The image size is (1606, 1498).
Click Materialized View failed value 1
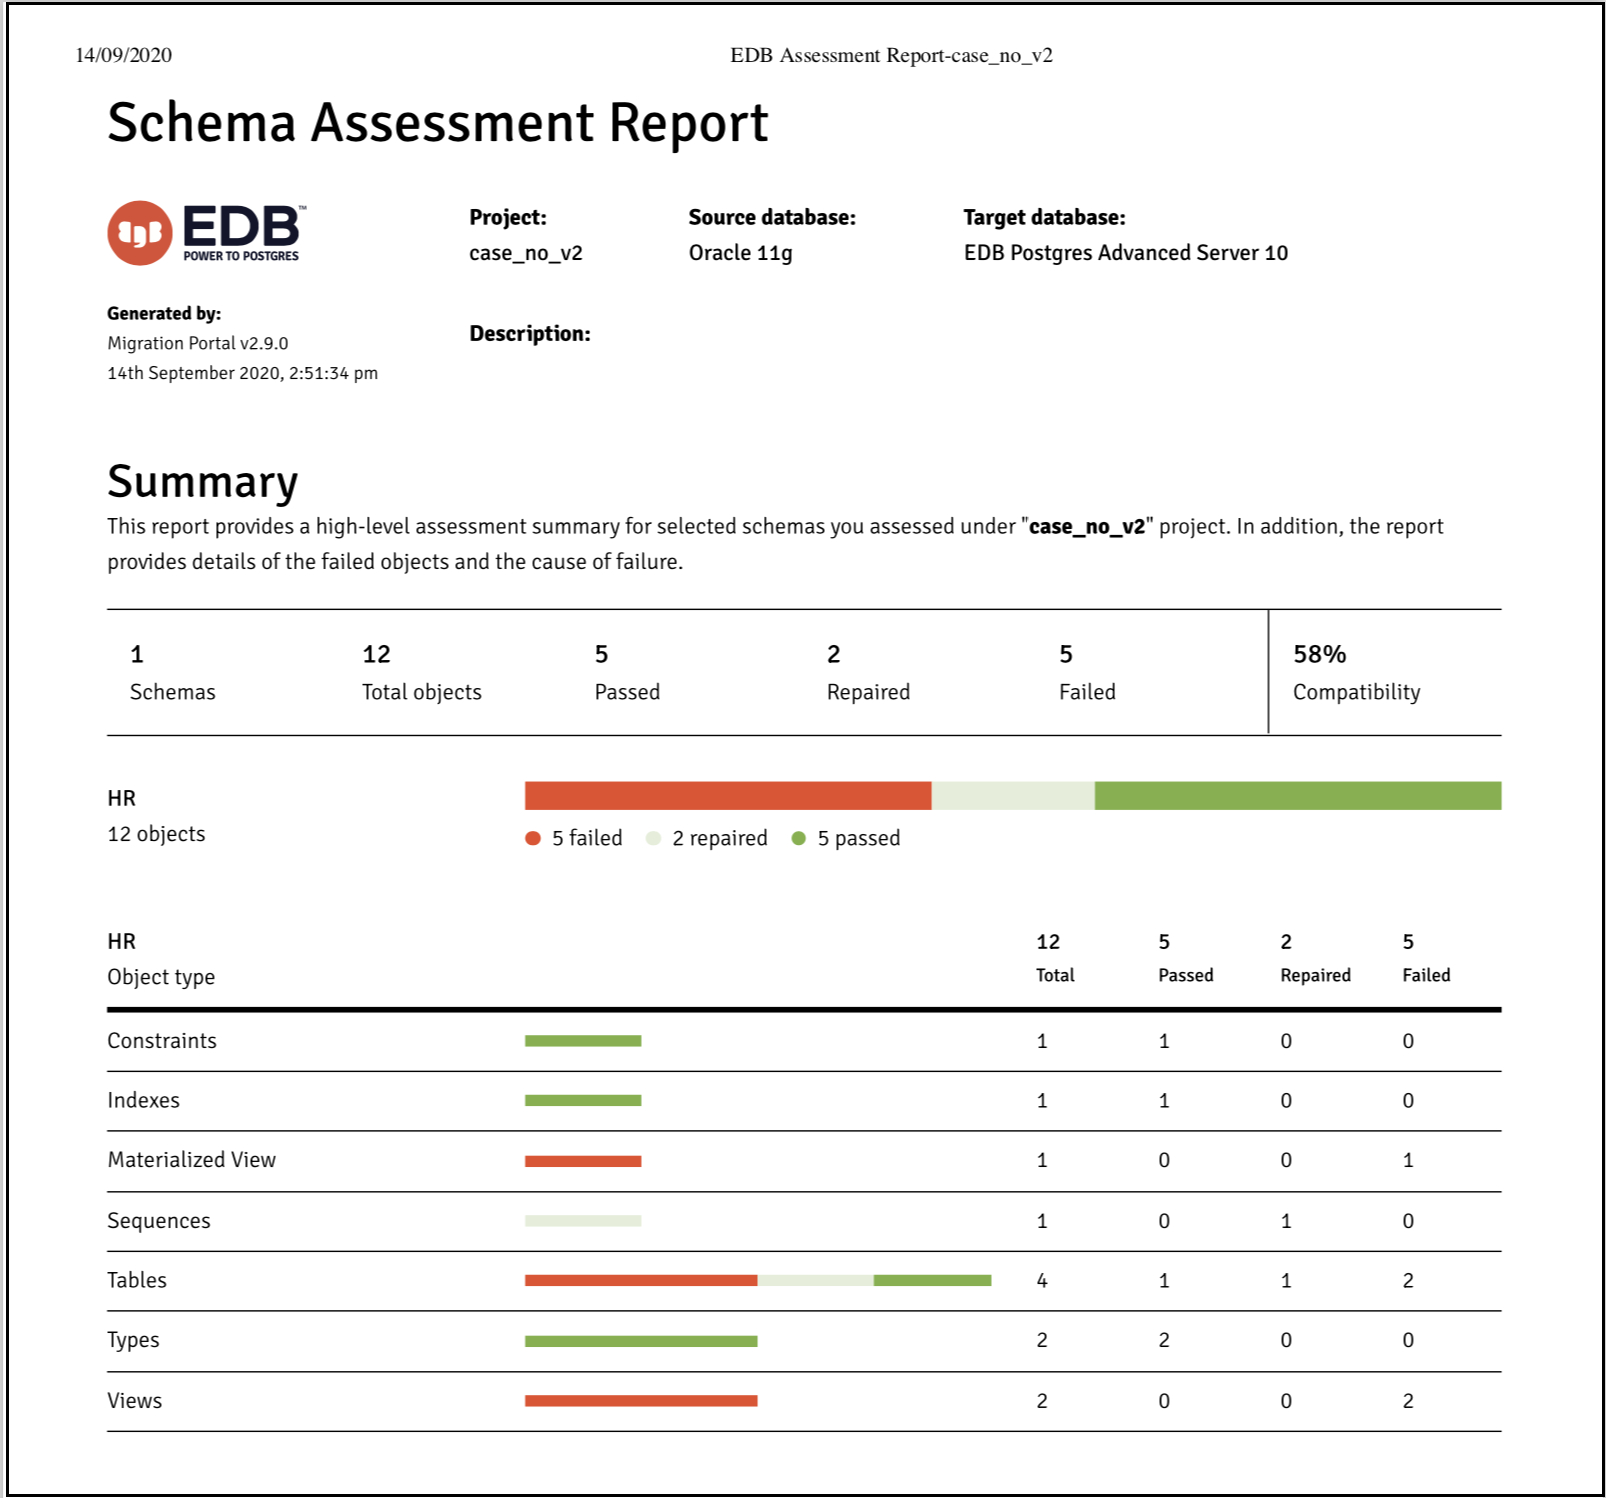1408,1161
